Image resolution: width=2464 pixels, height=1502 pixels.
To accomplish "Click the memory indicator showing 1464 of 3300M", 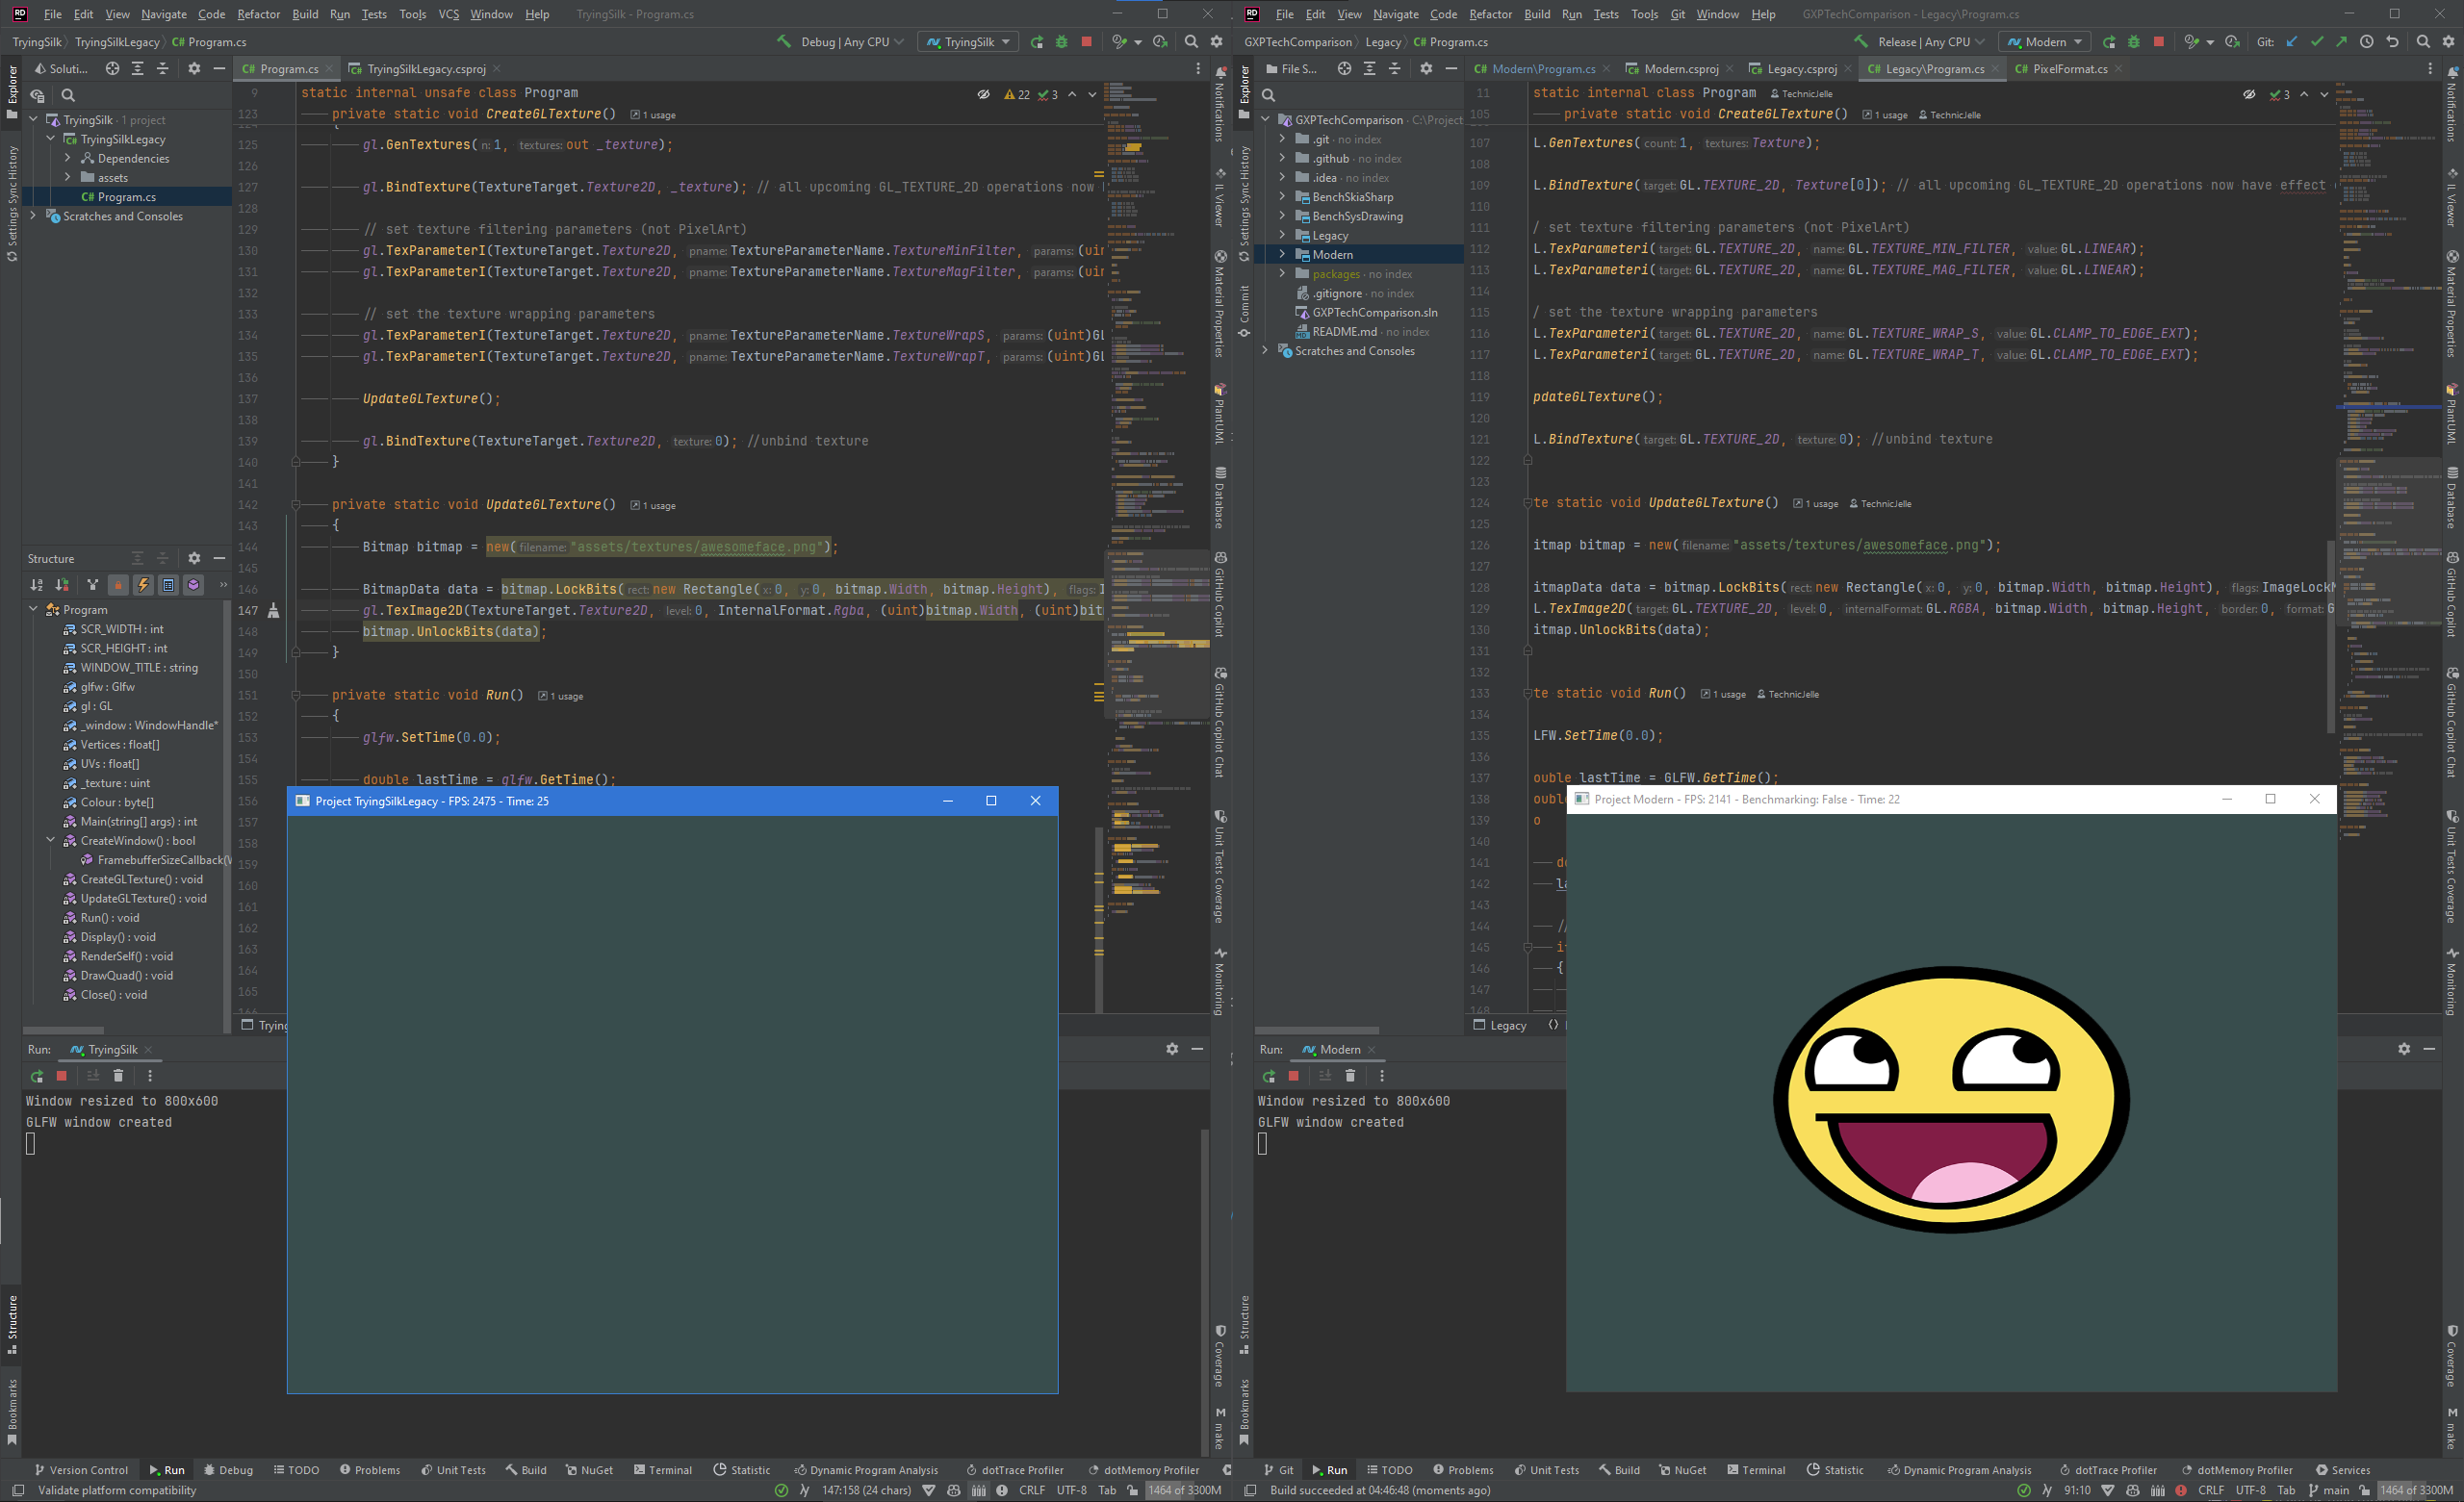I will coord(1184,1490).
